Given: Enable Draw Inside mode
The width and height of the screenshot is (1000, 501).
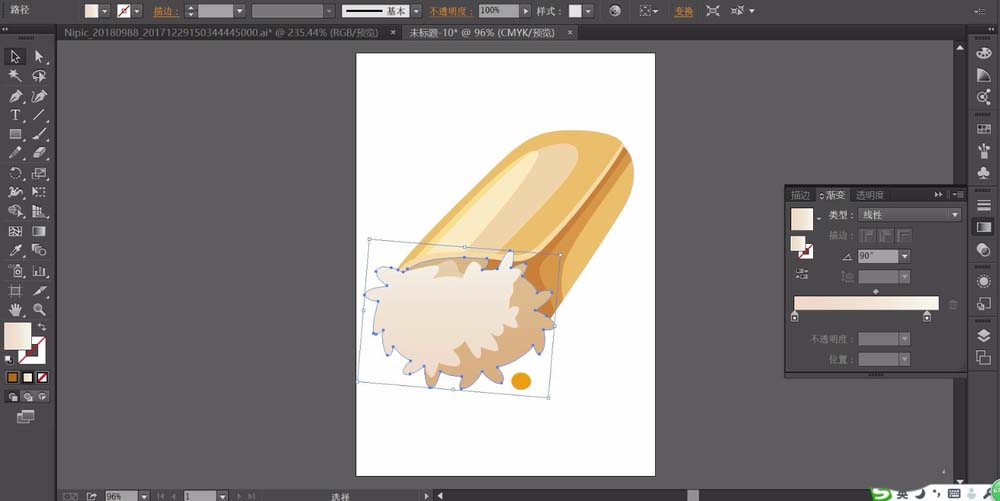Looking at the screenshot, I should pyautogui.click(x=42, y=396).
